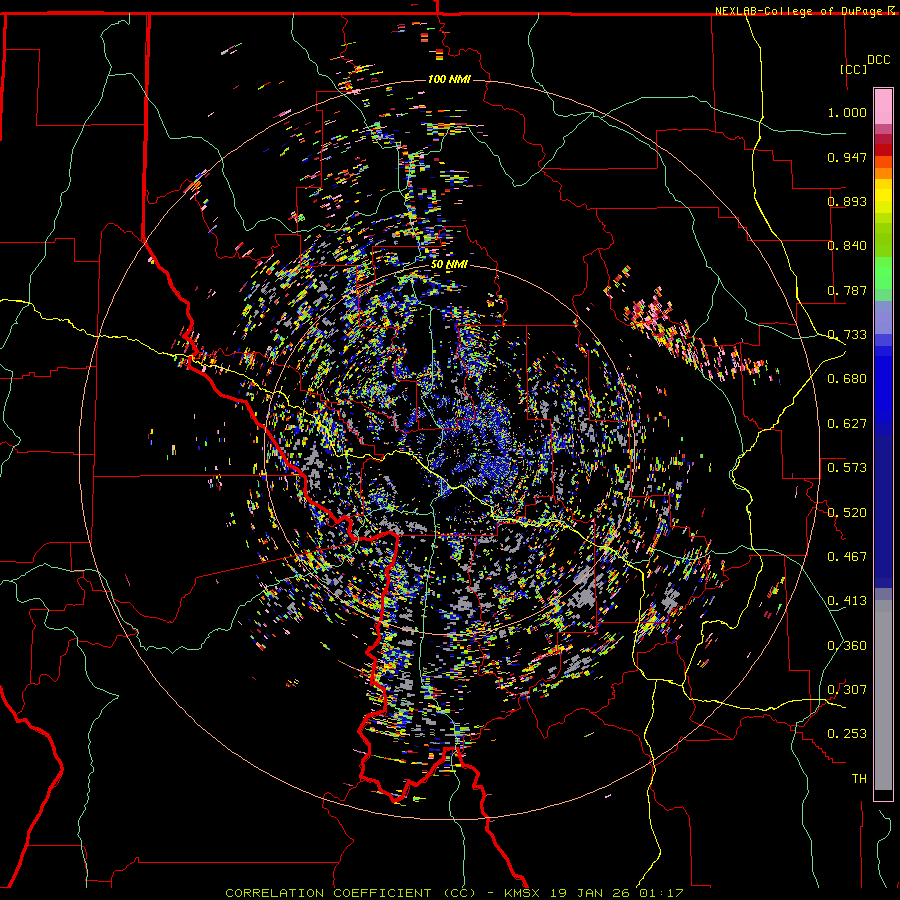Select the 0.360 legend value

coord(847,645)
